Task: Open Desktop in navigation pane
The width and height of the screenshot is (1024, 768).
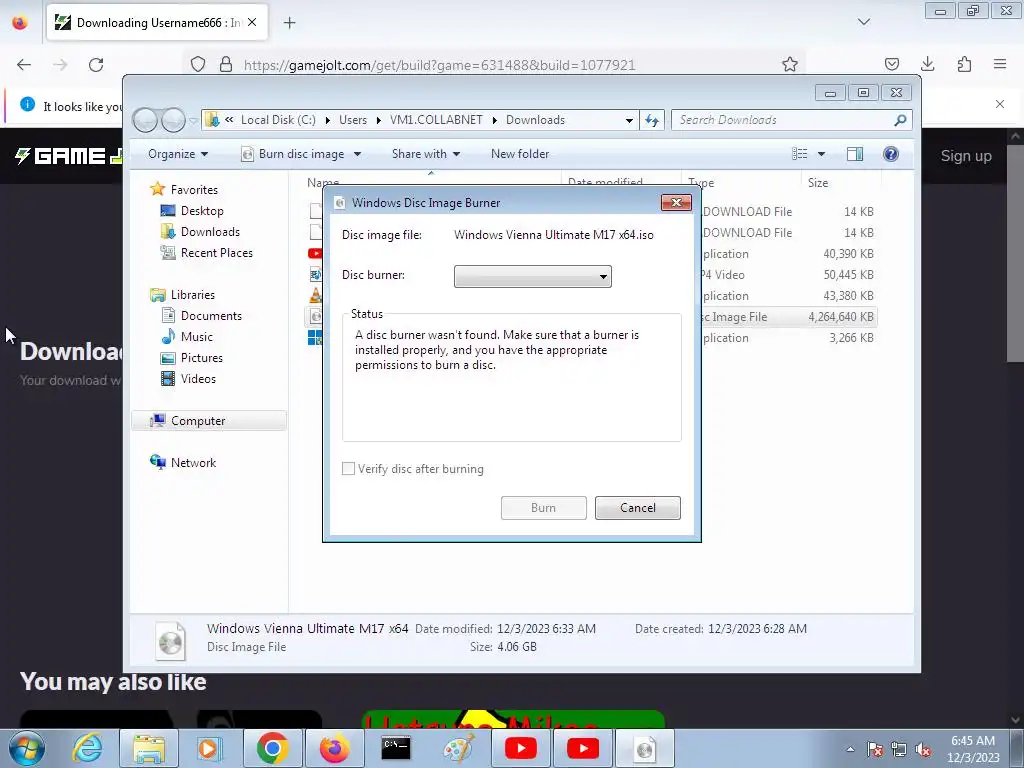Action: [202, 211]
